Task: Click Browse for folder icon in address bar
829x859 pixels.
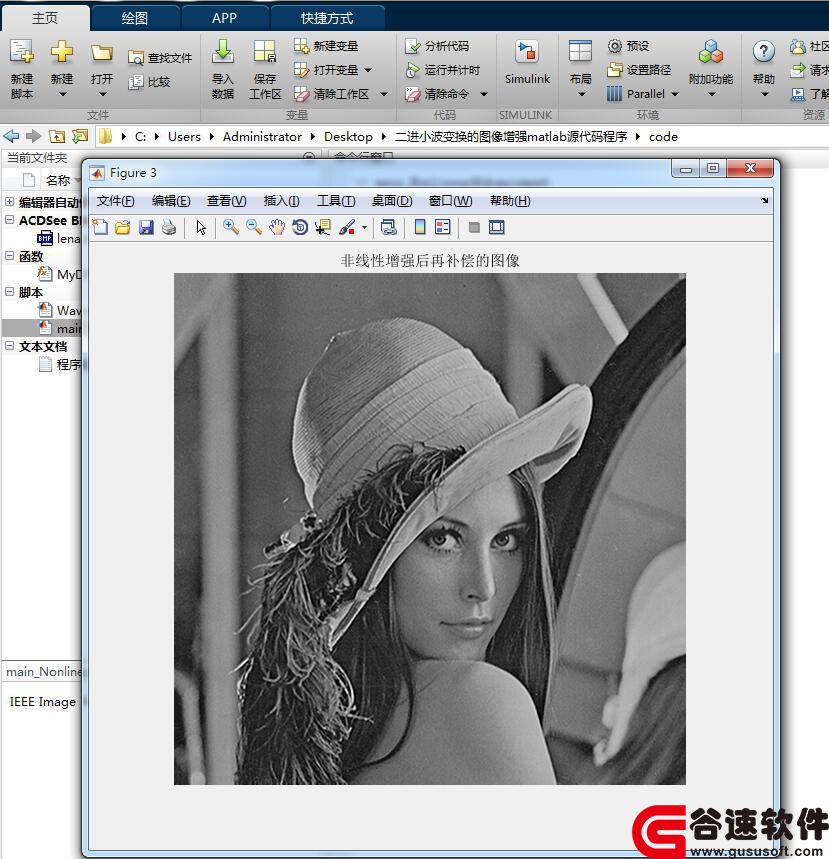Action: pos(80,135)
